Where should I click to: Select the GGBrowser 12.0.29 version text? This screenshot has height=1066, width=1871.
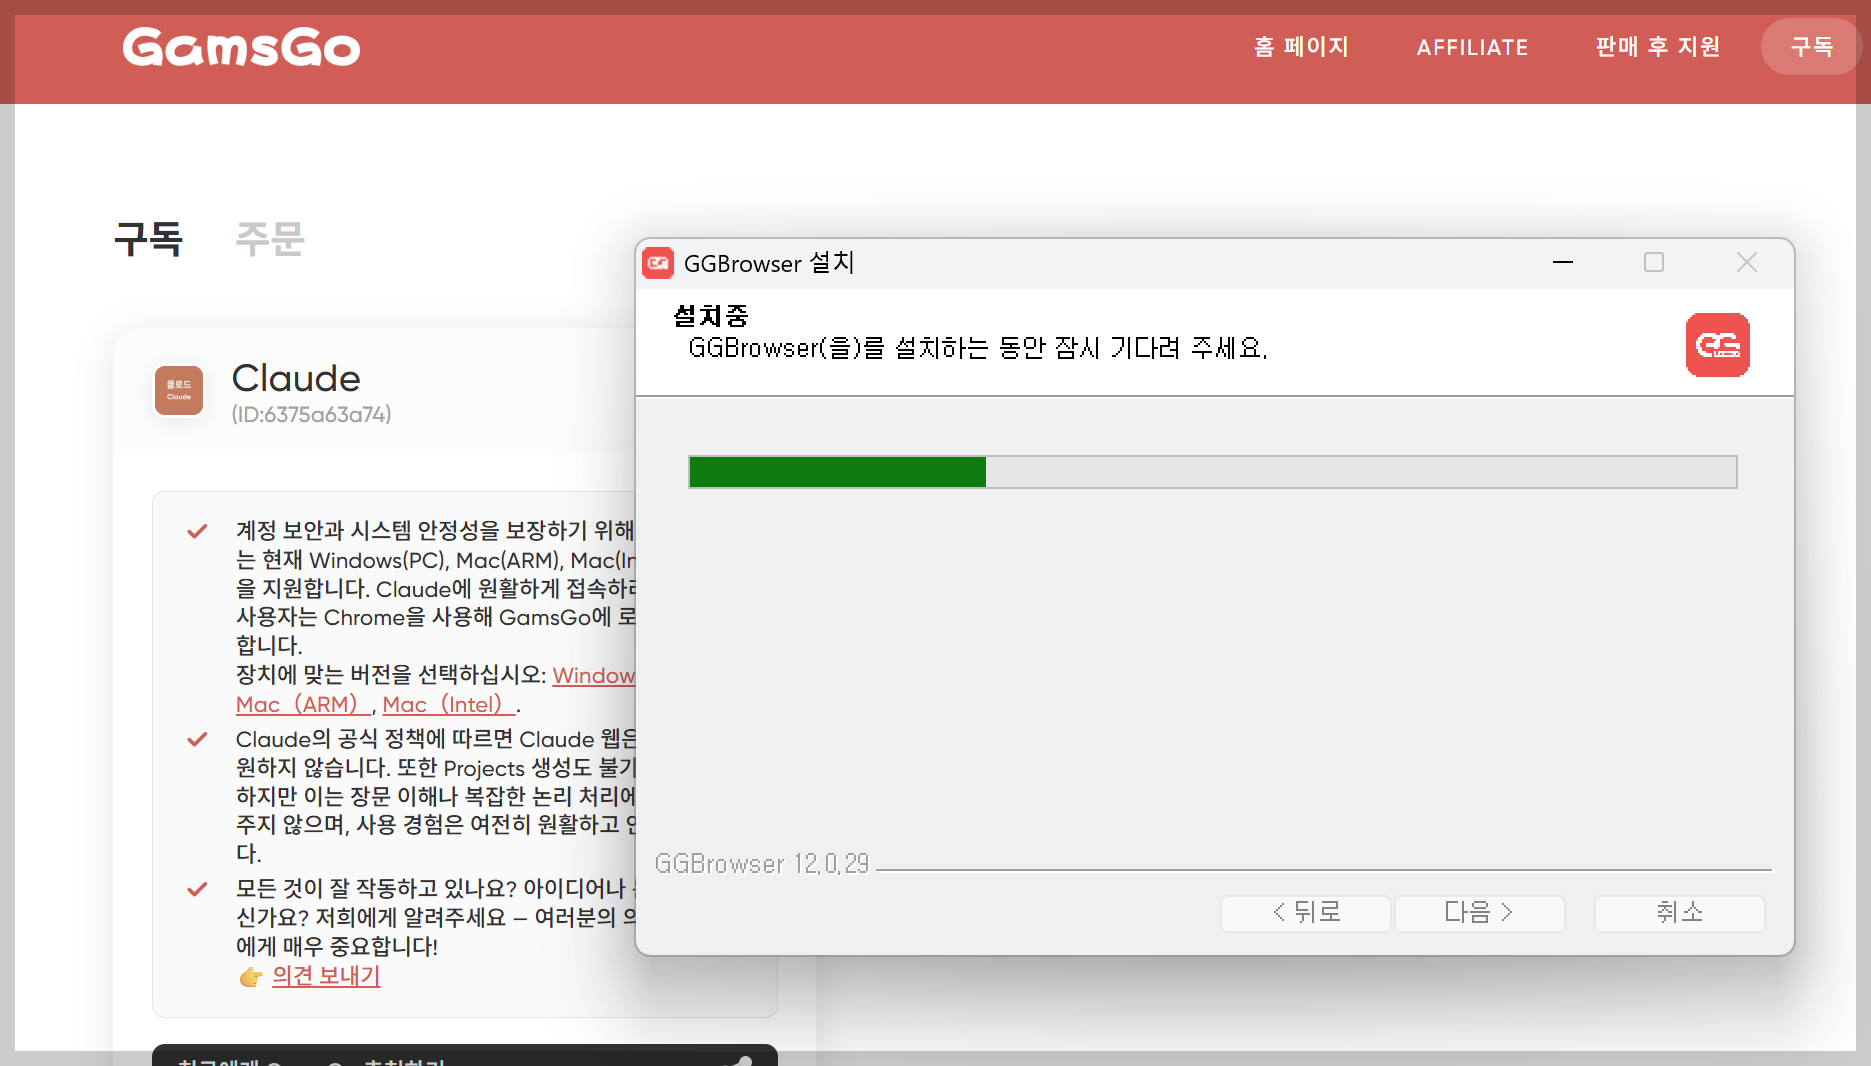click(762, 864)
